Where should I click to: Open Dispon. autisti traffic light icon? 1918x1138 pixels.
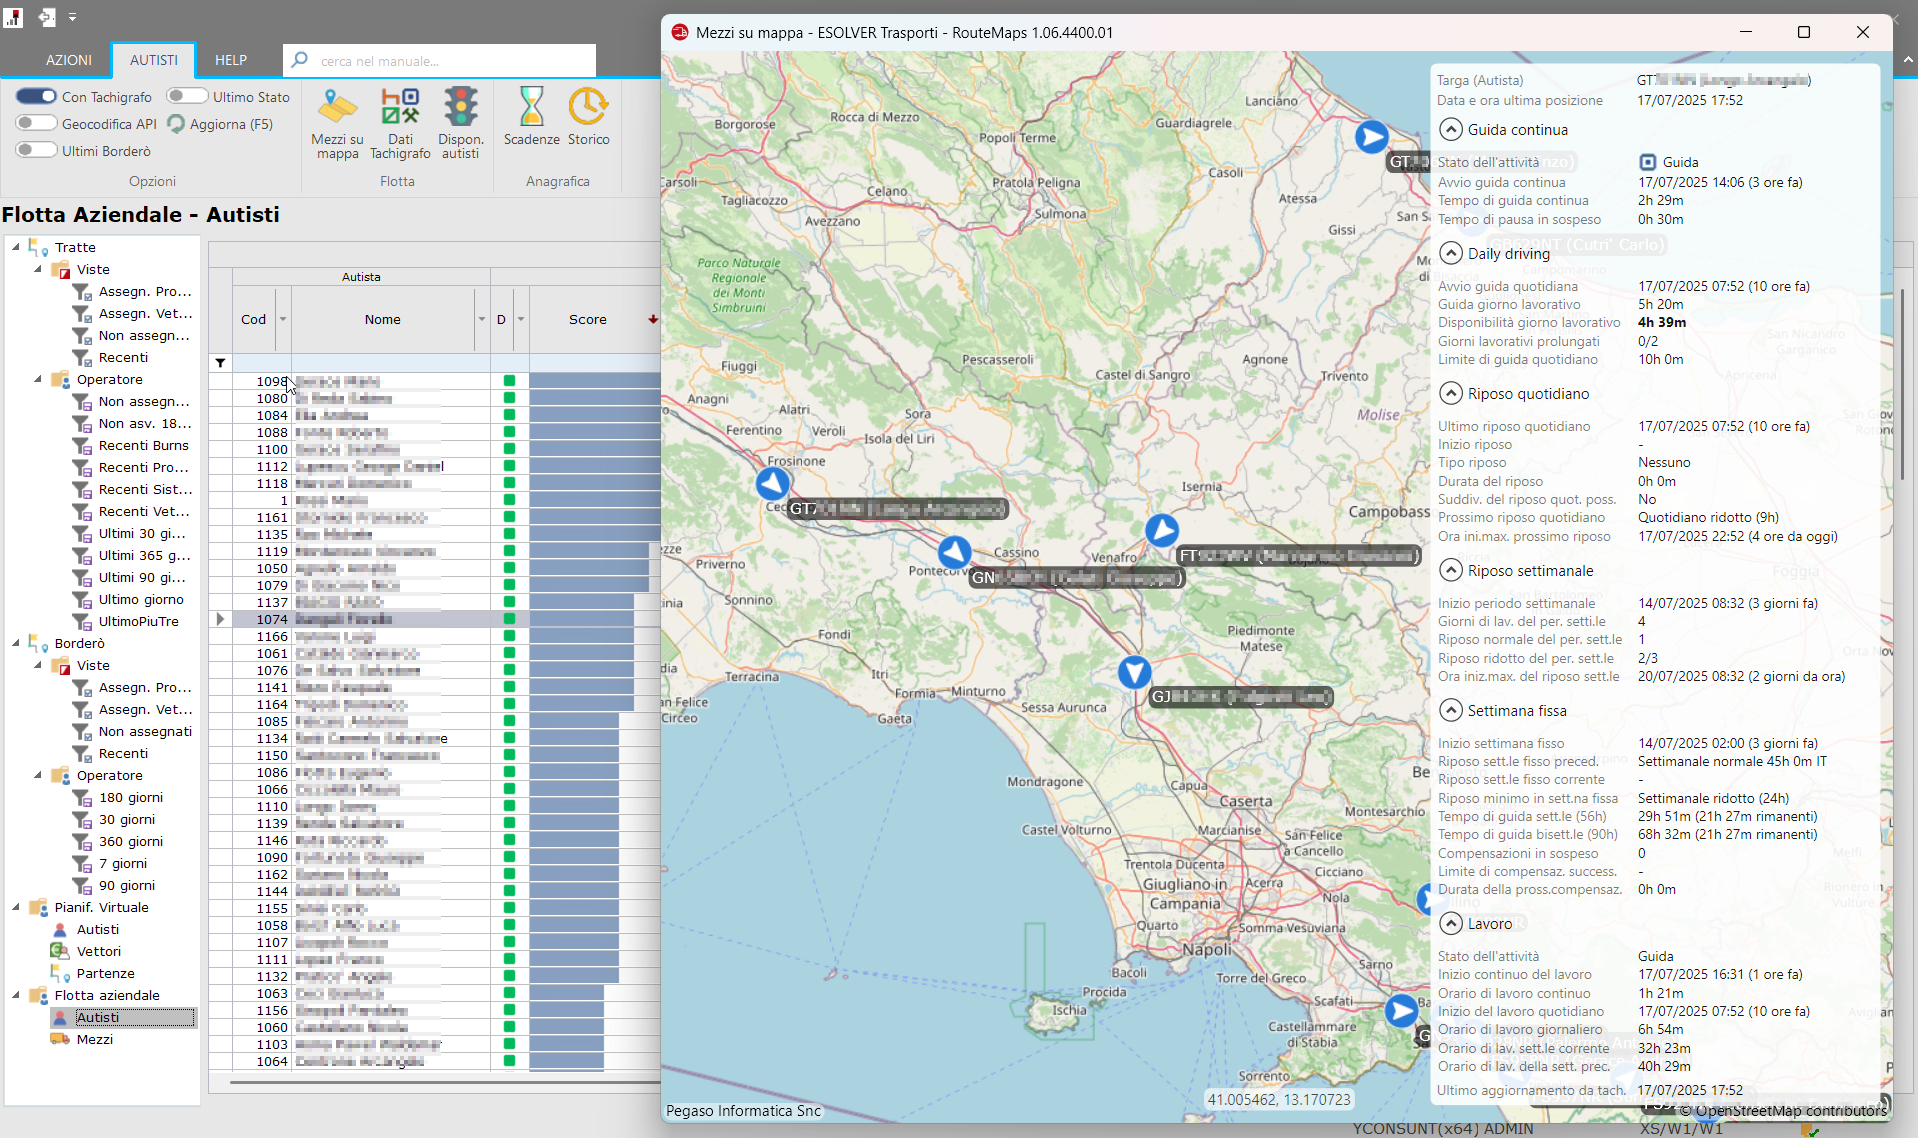point(461,123)
